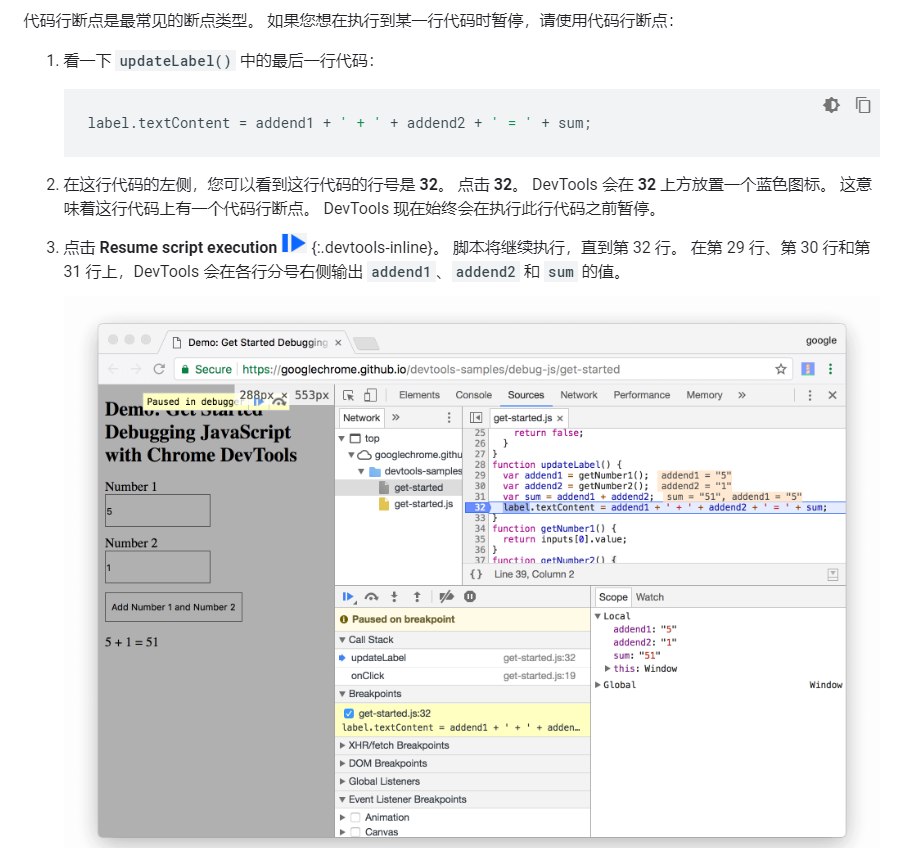This screenshot has height=848, width=898.
Task: Focus the Number 1 input field
Action: (x=157, y=511)
